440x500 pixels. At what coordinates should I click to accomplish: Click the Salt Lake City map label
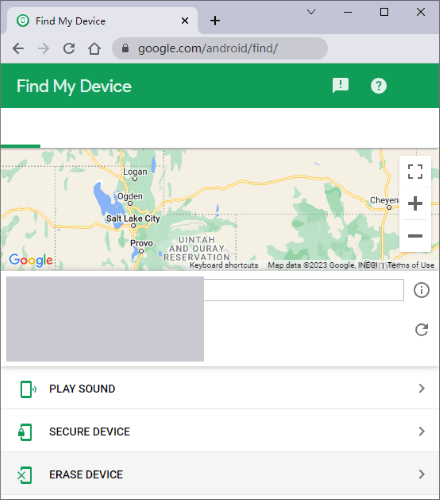click(x=133, y=219)
